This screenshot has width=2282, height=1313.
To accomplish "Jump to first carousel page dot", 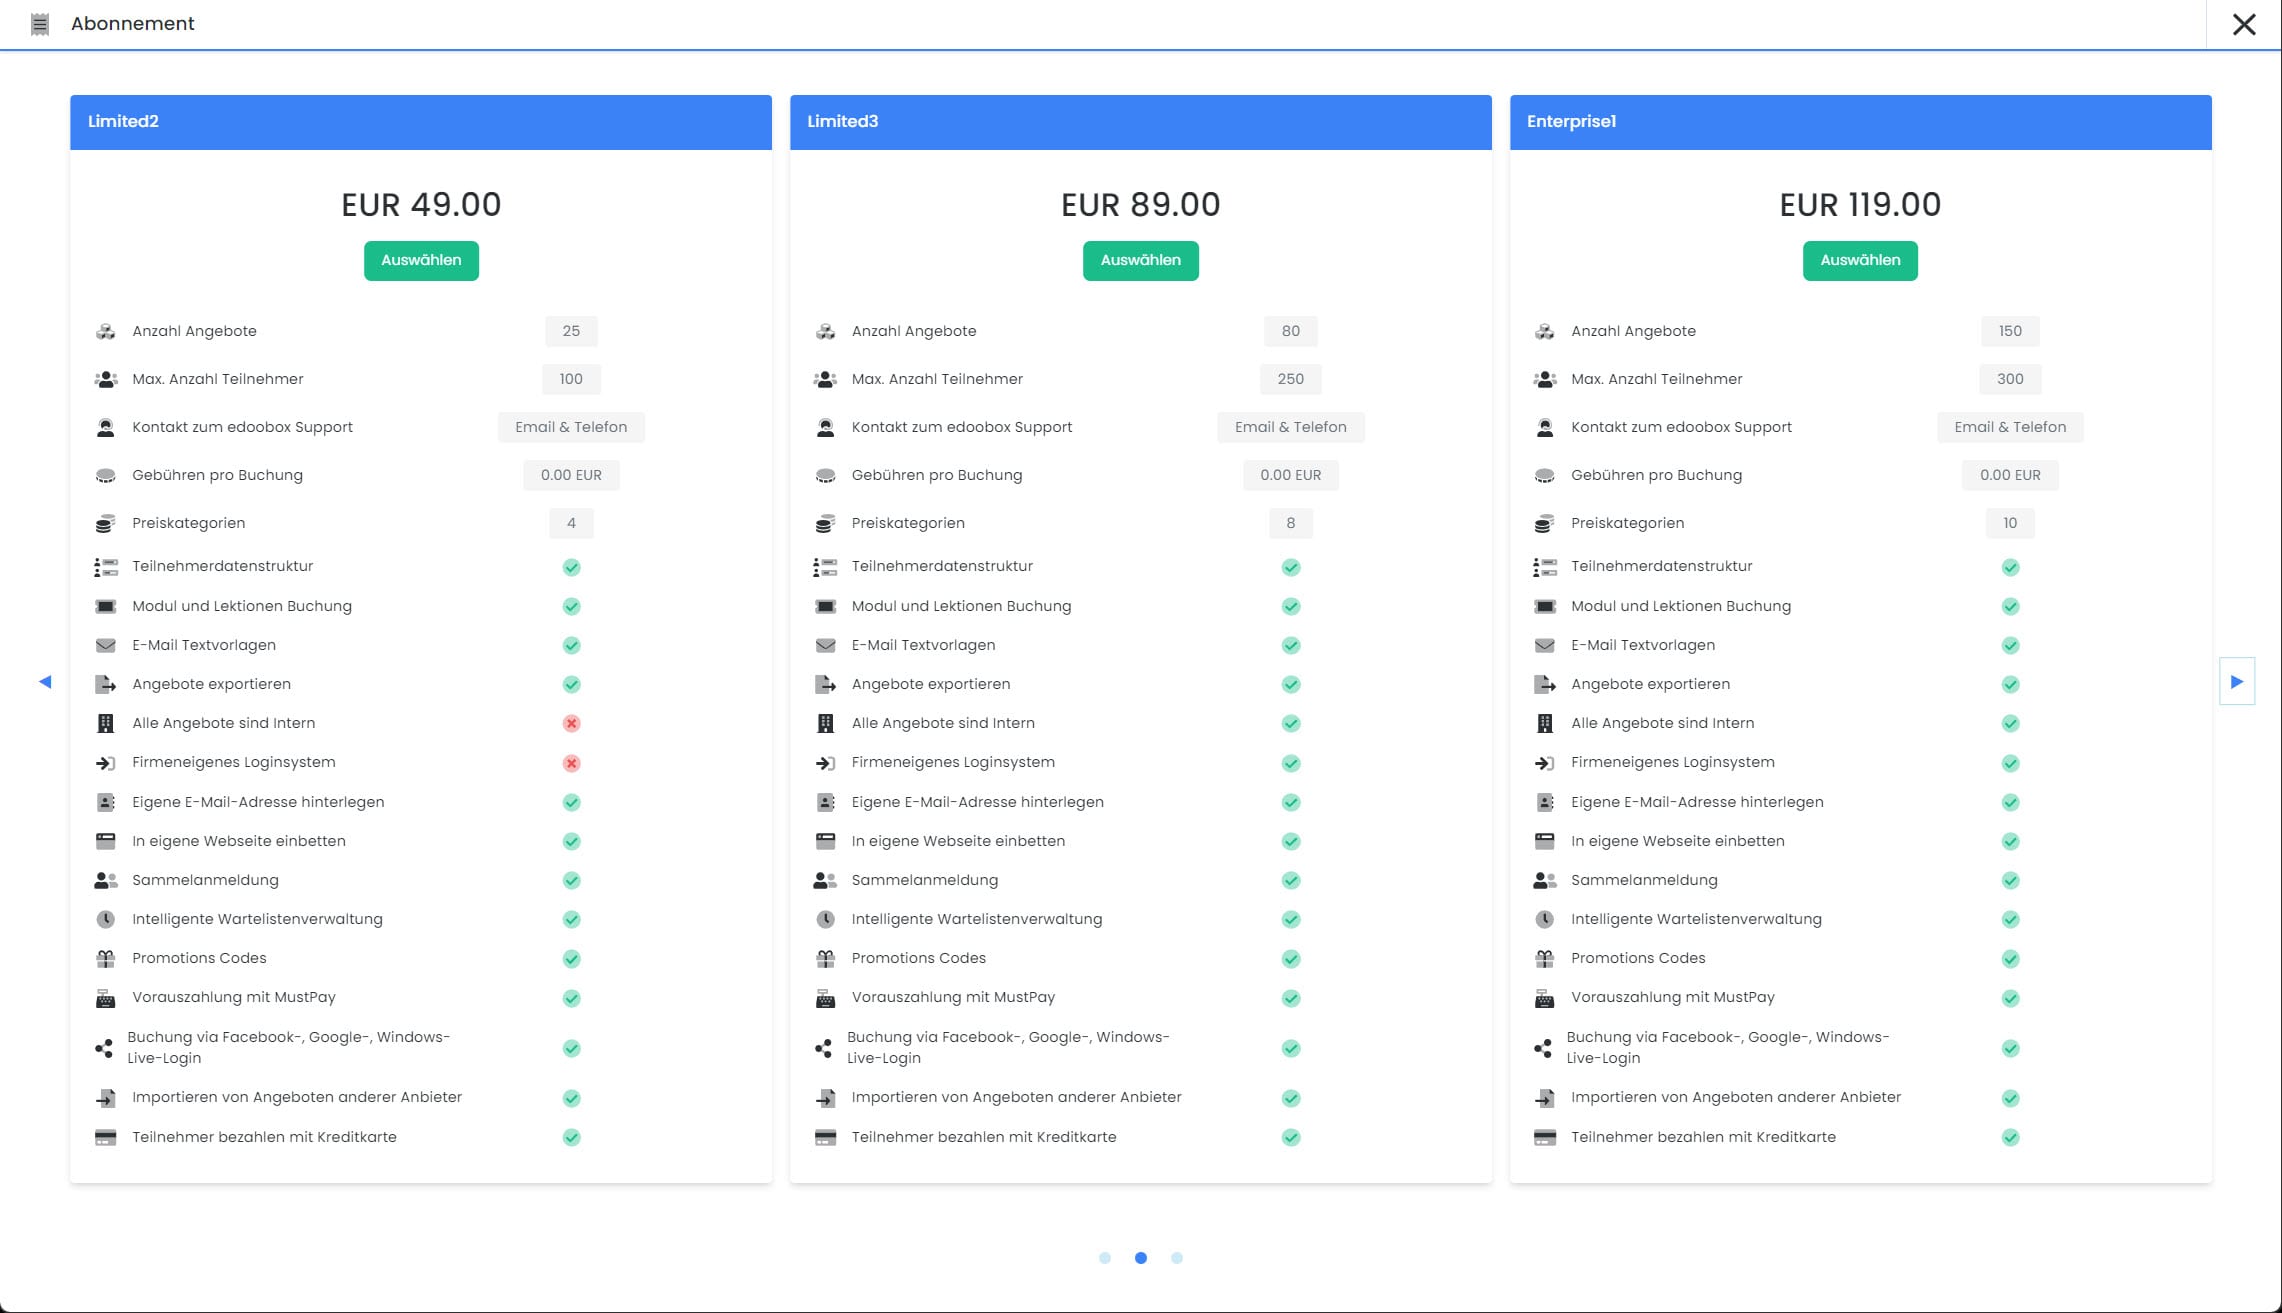I will (1105, 1258).
